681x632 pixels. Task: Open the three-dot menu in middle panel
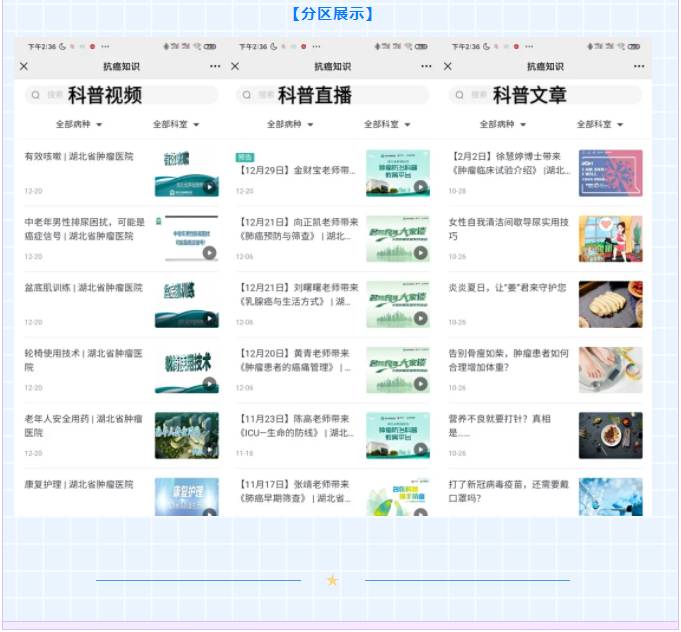(427, 66)
